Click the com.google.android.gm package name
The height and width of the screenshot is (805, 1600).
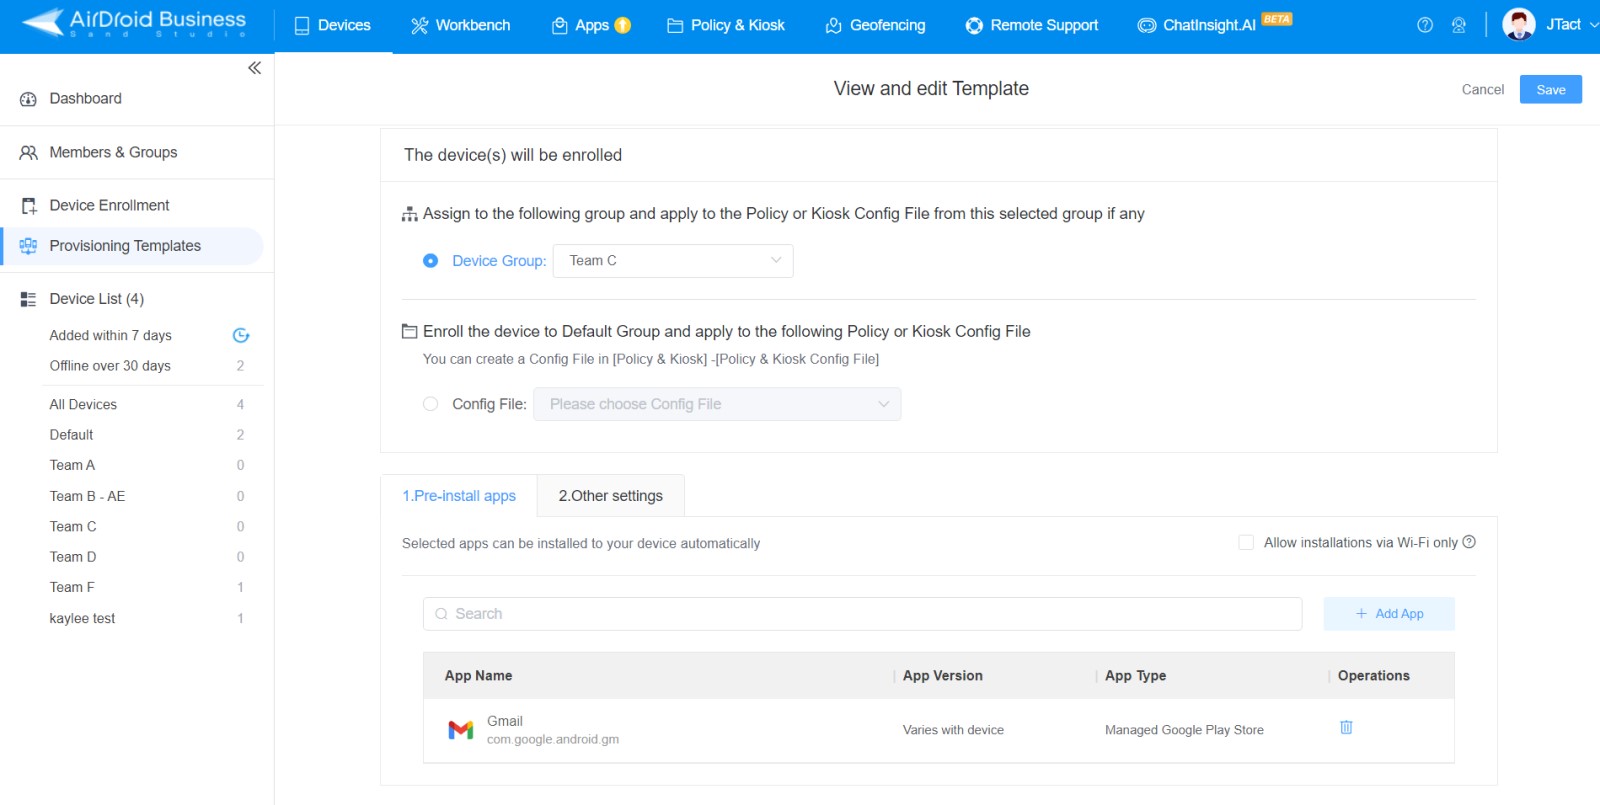553,740
